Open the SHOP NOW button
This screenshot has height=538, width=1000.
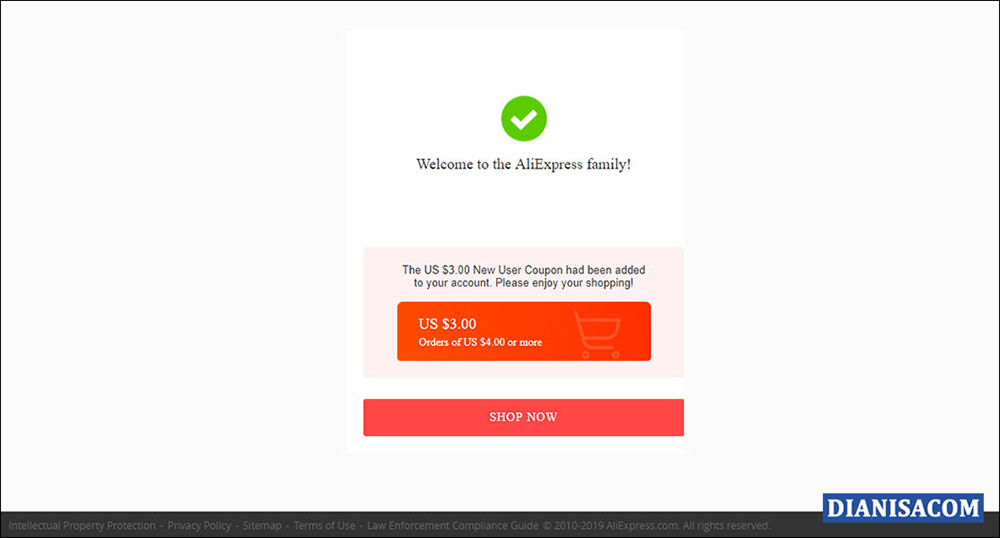(x=524, y=418)
